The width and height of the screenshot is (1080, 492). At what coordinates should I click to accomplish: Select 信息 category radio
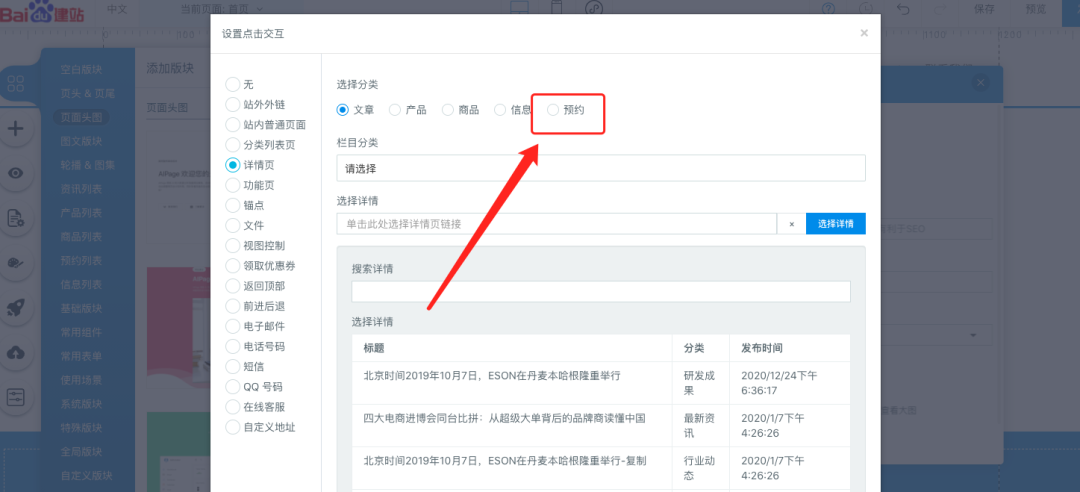tap(500, 110)
